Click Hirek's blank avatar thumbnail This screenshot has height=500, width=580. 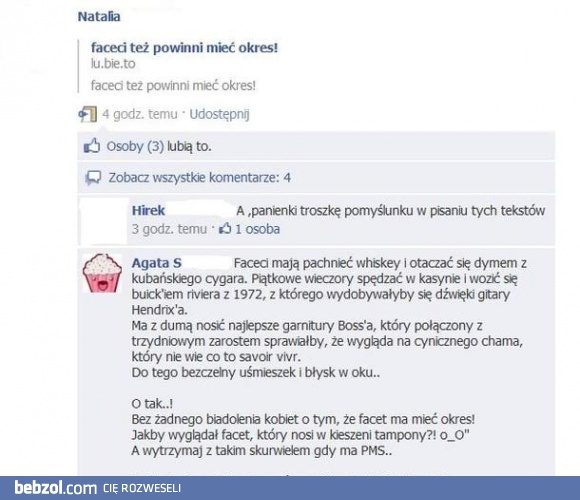(104, 221)
